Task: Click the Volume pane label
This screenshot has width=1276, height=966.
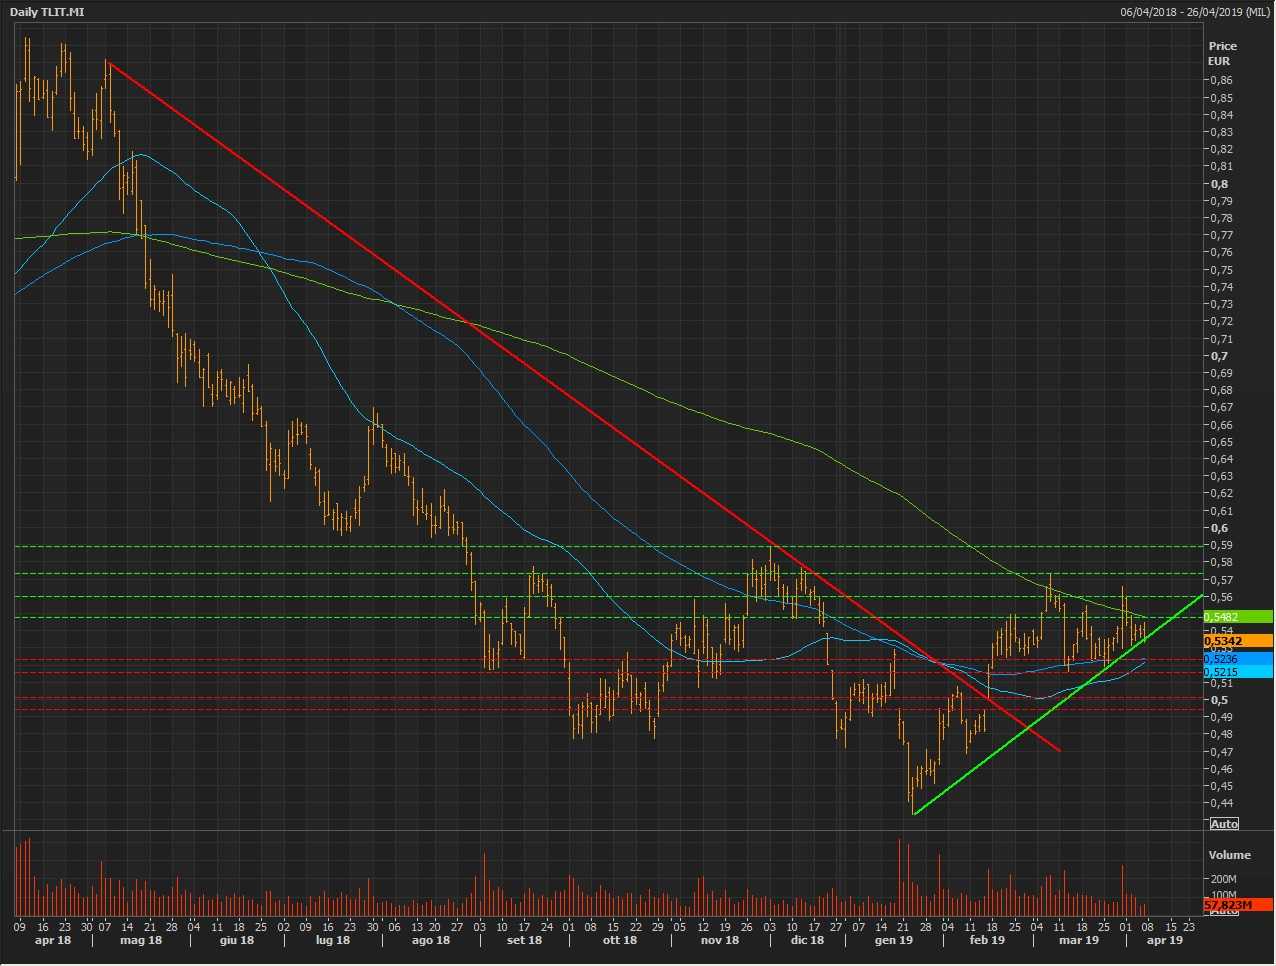Action: (x=1229, y=855)
